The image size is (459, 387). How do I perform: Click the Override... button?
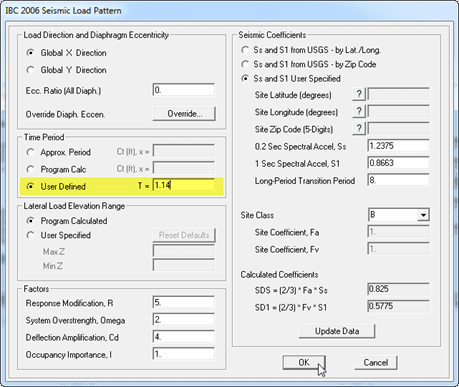[x=184, y=114]
